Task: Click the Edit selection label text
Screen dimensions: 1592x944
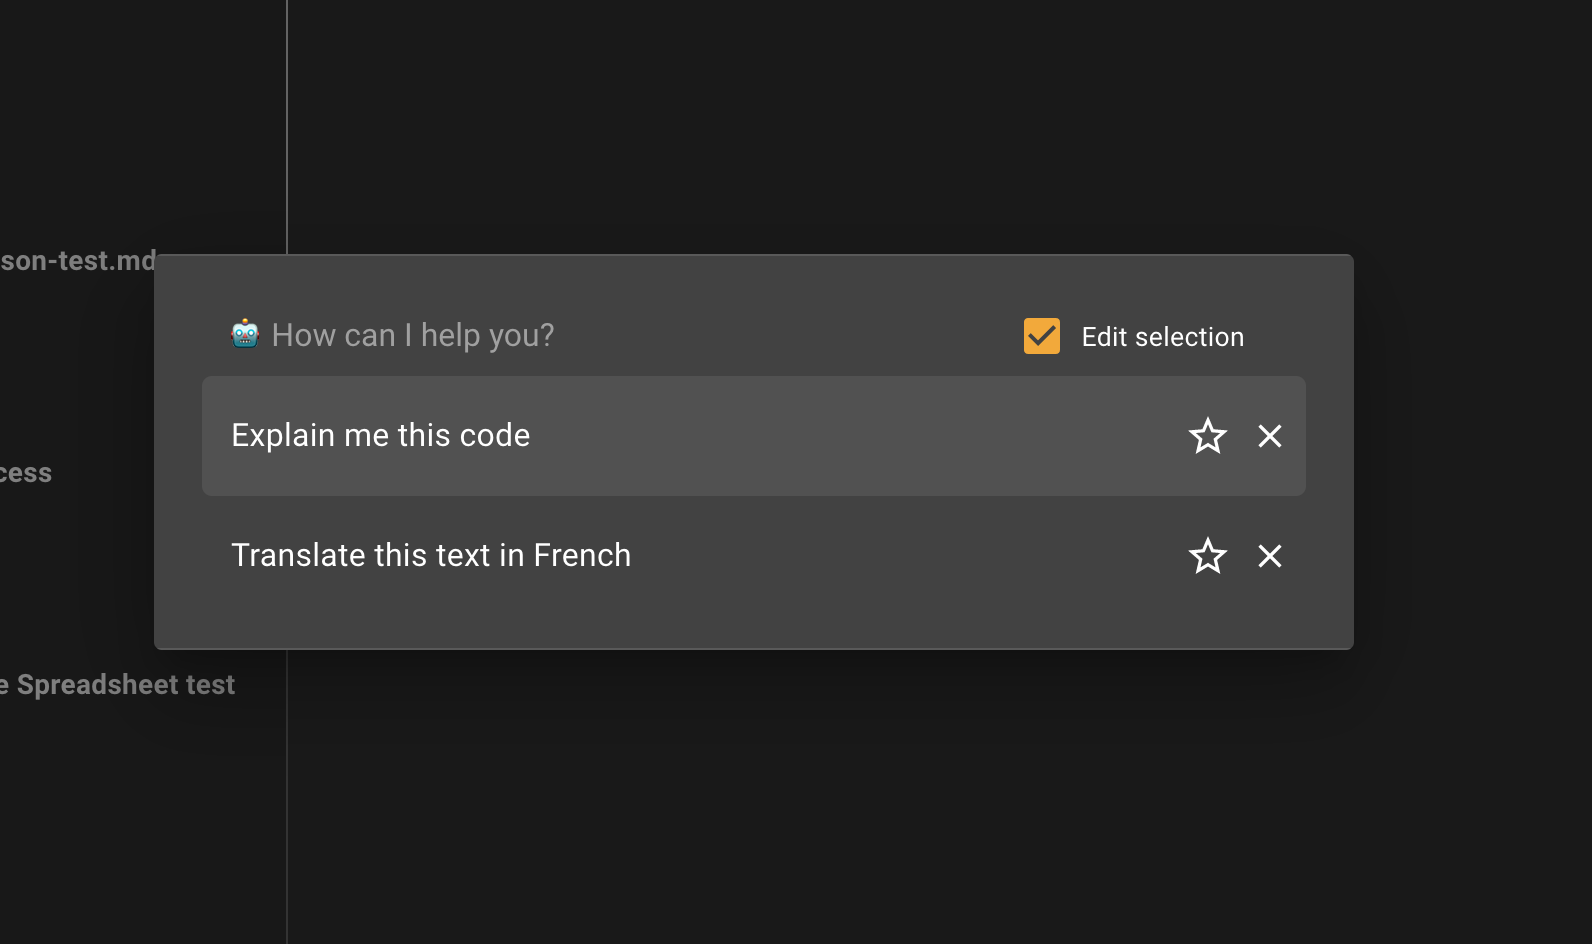Action: coord(1162,336)
